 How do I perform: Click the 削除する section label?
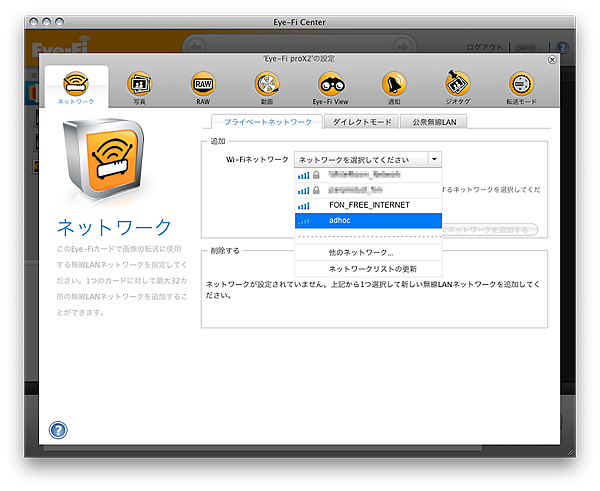225,251
